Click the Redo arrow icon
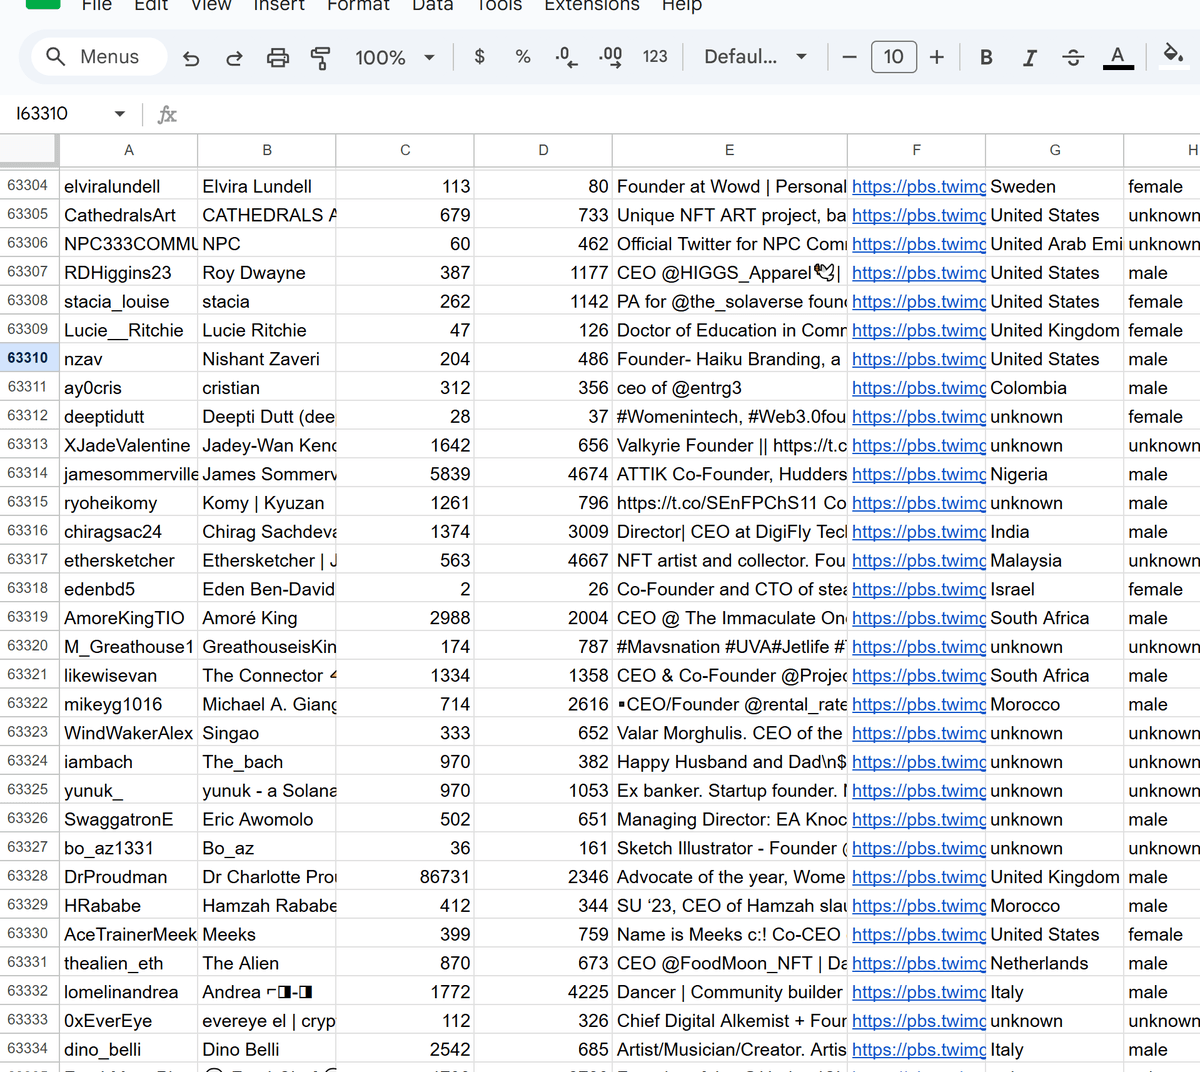Image resolution: width=1200 pixels, height=1072 pixels. click(x=234, y=58)
